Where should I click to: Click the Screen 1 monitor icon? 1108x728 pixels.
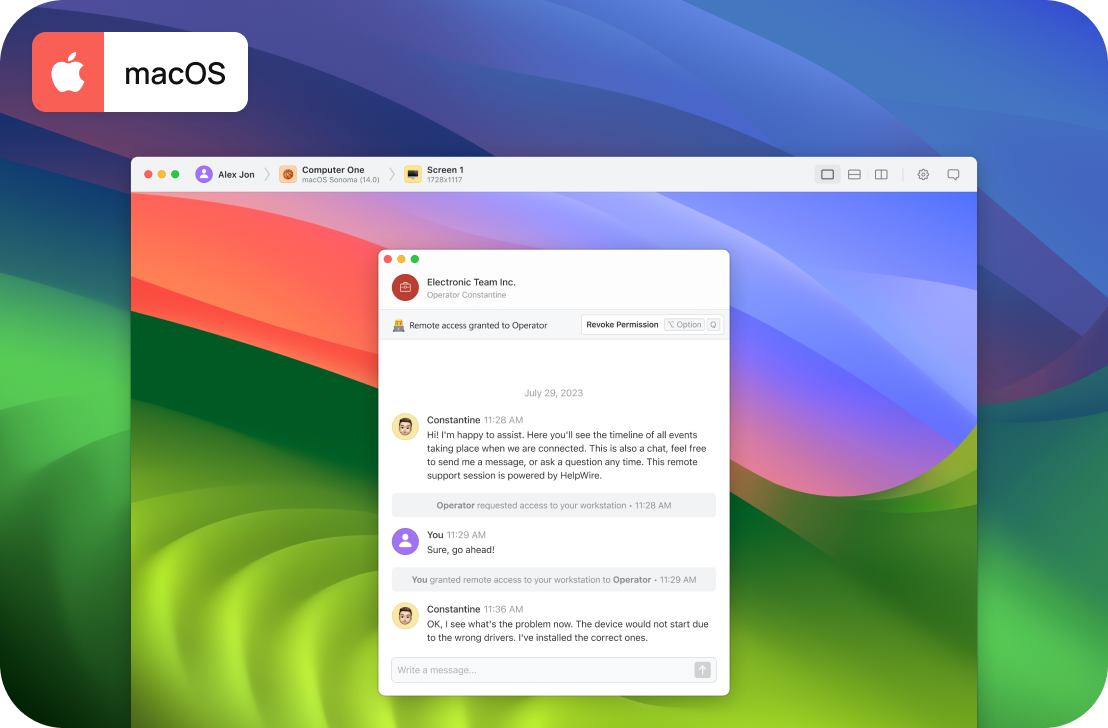(x=413, y=175)
